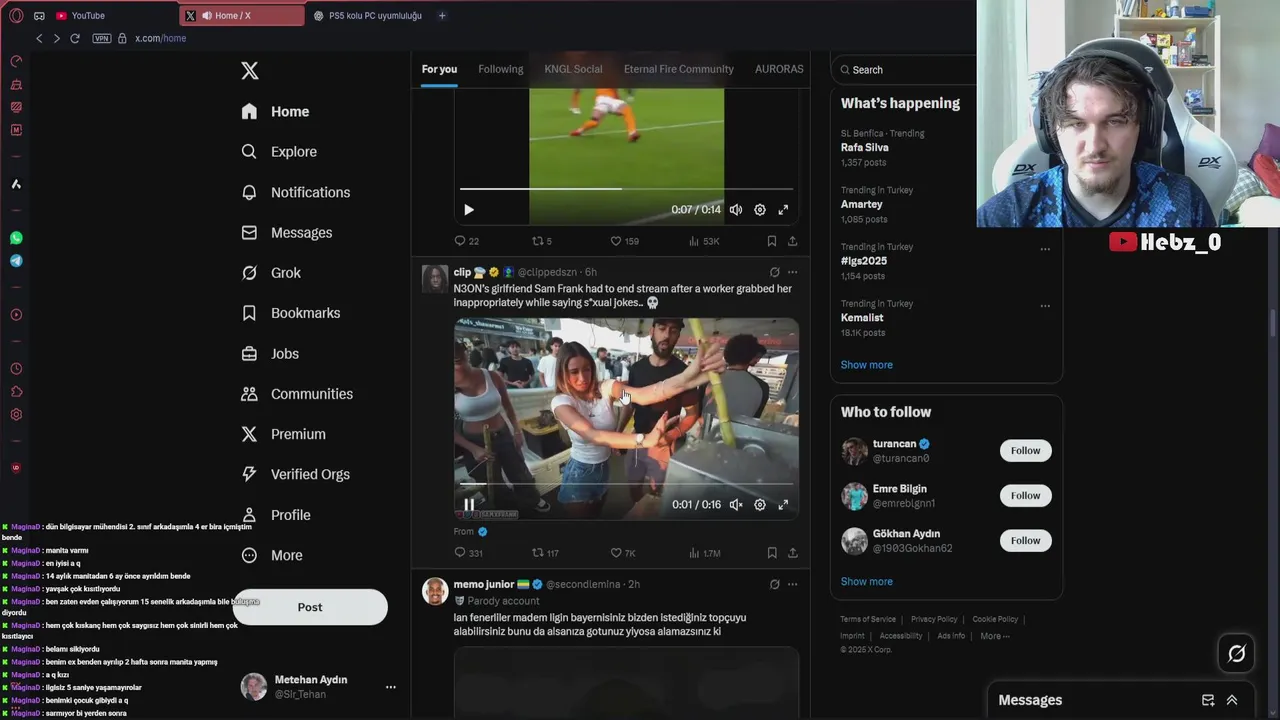Open Terms of Service link
The width and height of the screenshot is (1280, 720).
pos(868,620)
